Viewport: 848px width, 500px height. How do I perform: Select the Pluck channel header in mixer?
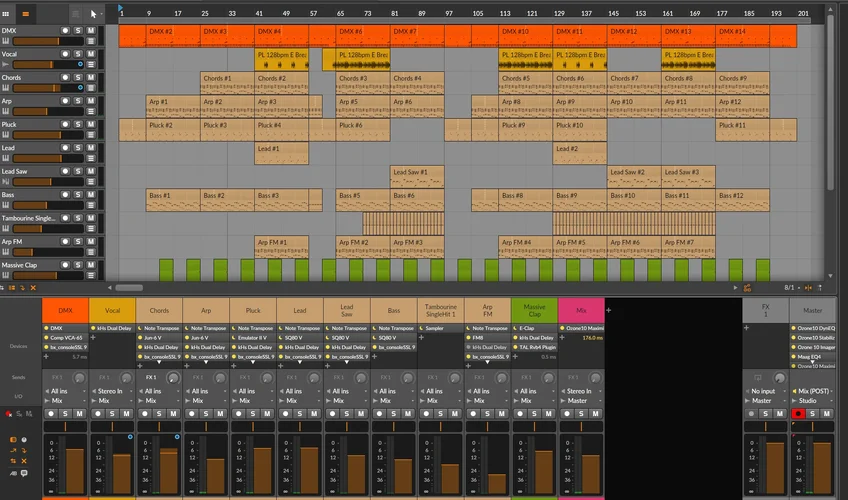(252, 311)
